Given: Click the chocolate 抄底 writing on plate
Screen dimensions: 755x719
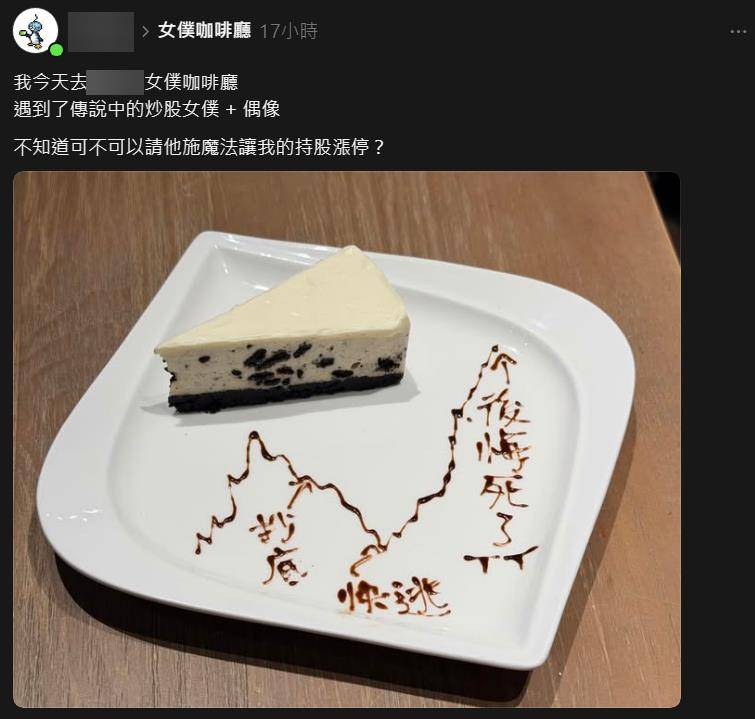Looking at the screenshot, I should [276, 549].
